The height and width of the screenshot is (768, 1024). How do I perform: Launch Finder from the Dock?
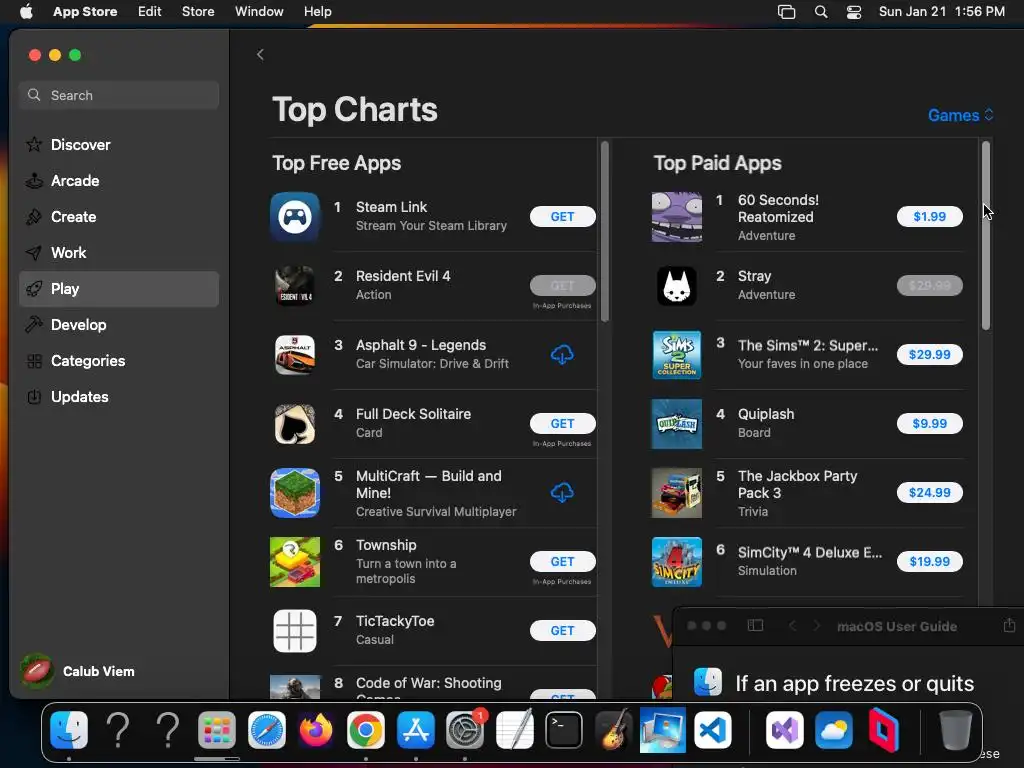point(69,729)
